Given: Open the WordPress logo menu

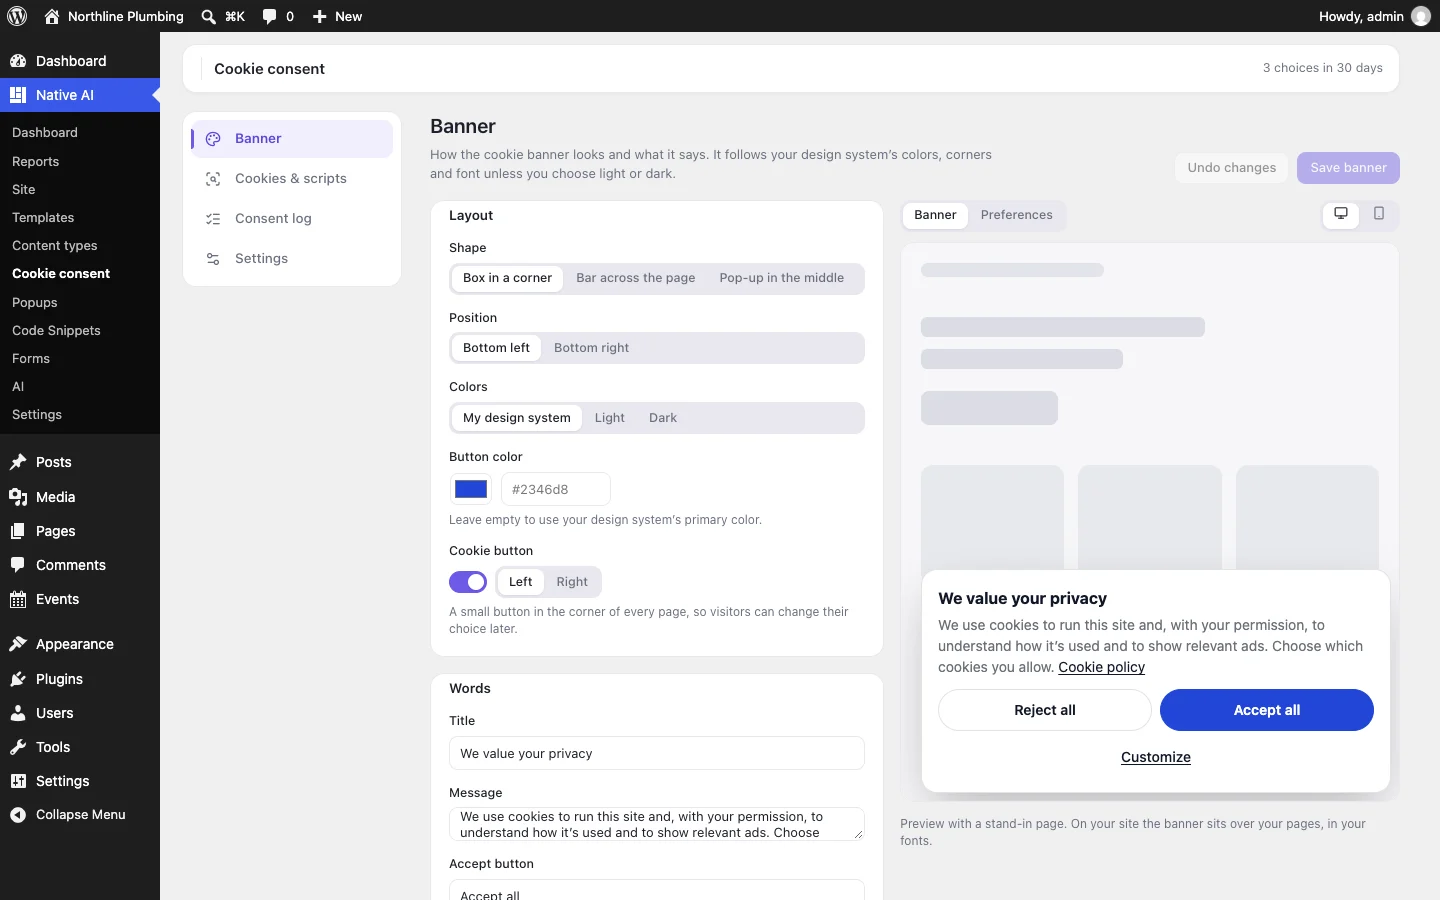Looking at the screenshot, I should point(17,16).
